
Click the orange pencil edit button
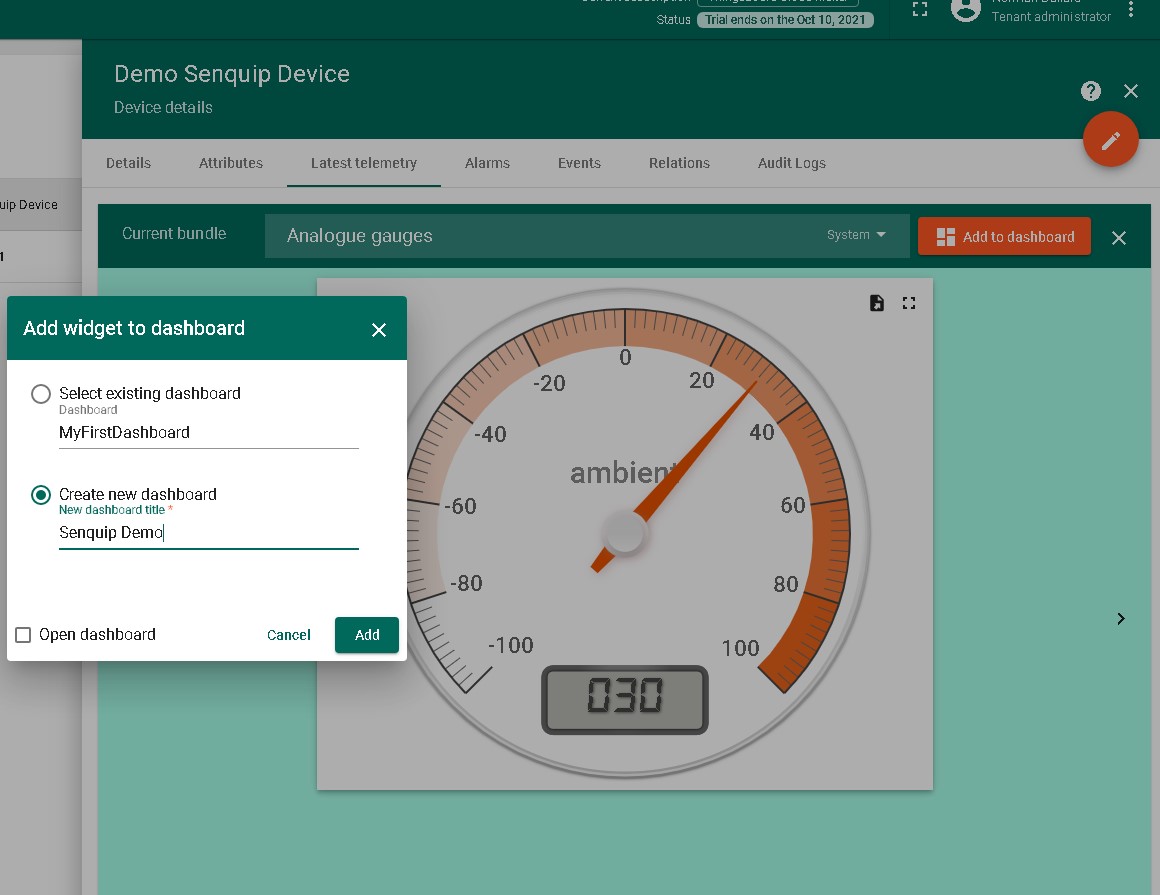point(1110,140)
